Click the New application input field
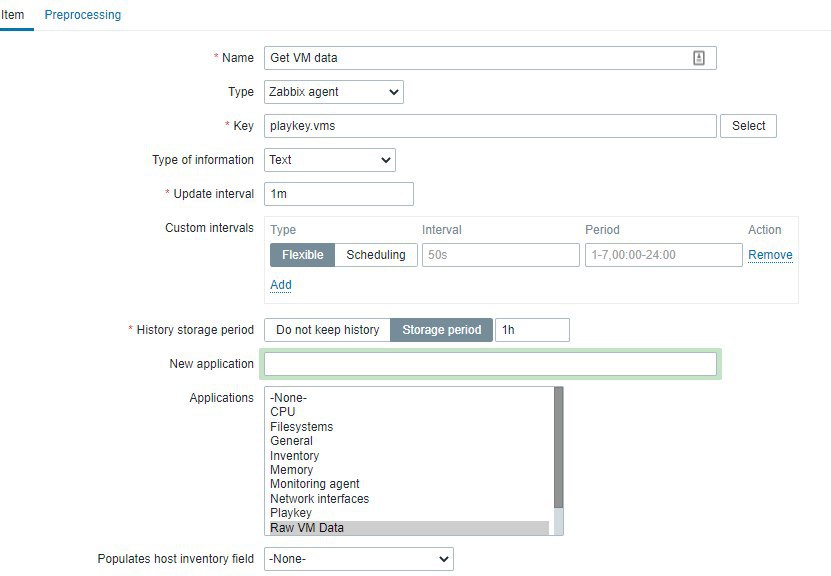This screenshot has width=831, height=576. point(490,364)
